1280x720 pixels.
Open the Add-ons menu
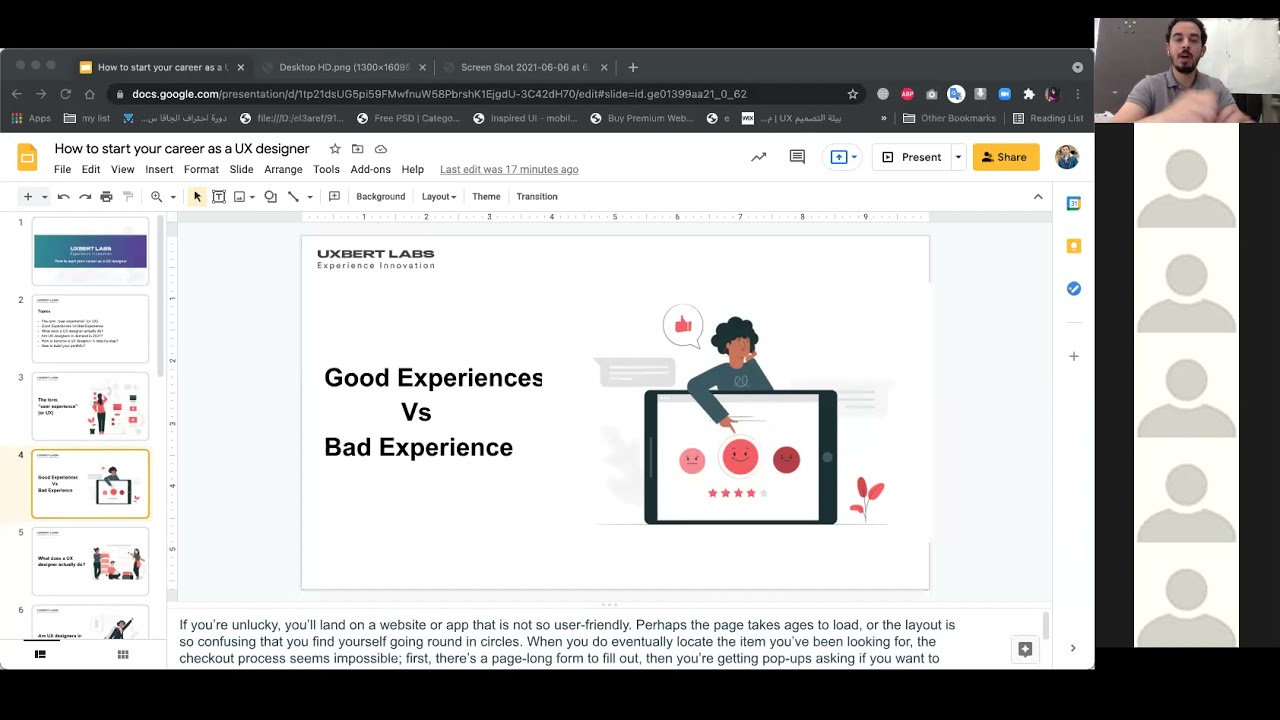tap(370, 170)
